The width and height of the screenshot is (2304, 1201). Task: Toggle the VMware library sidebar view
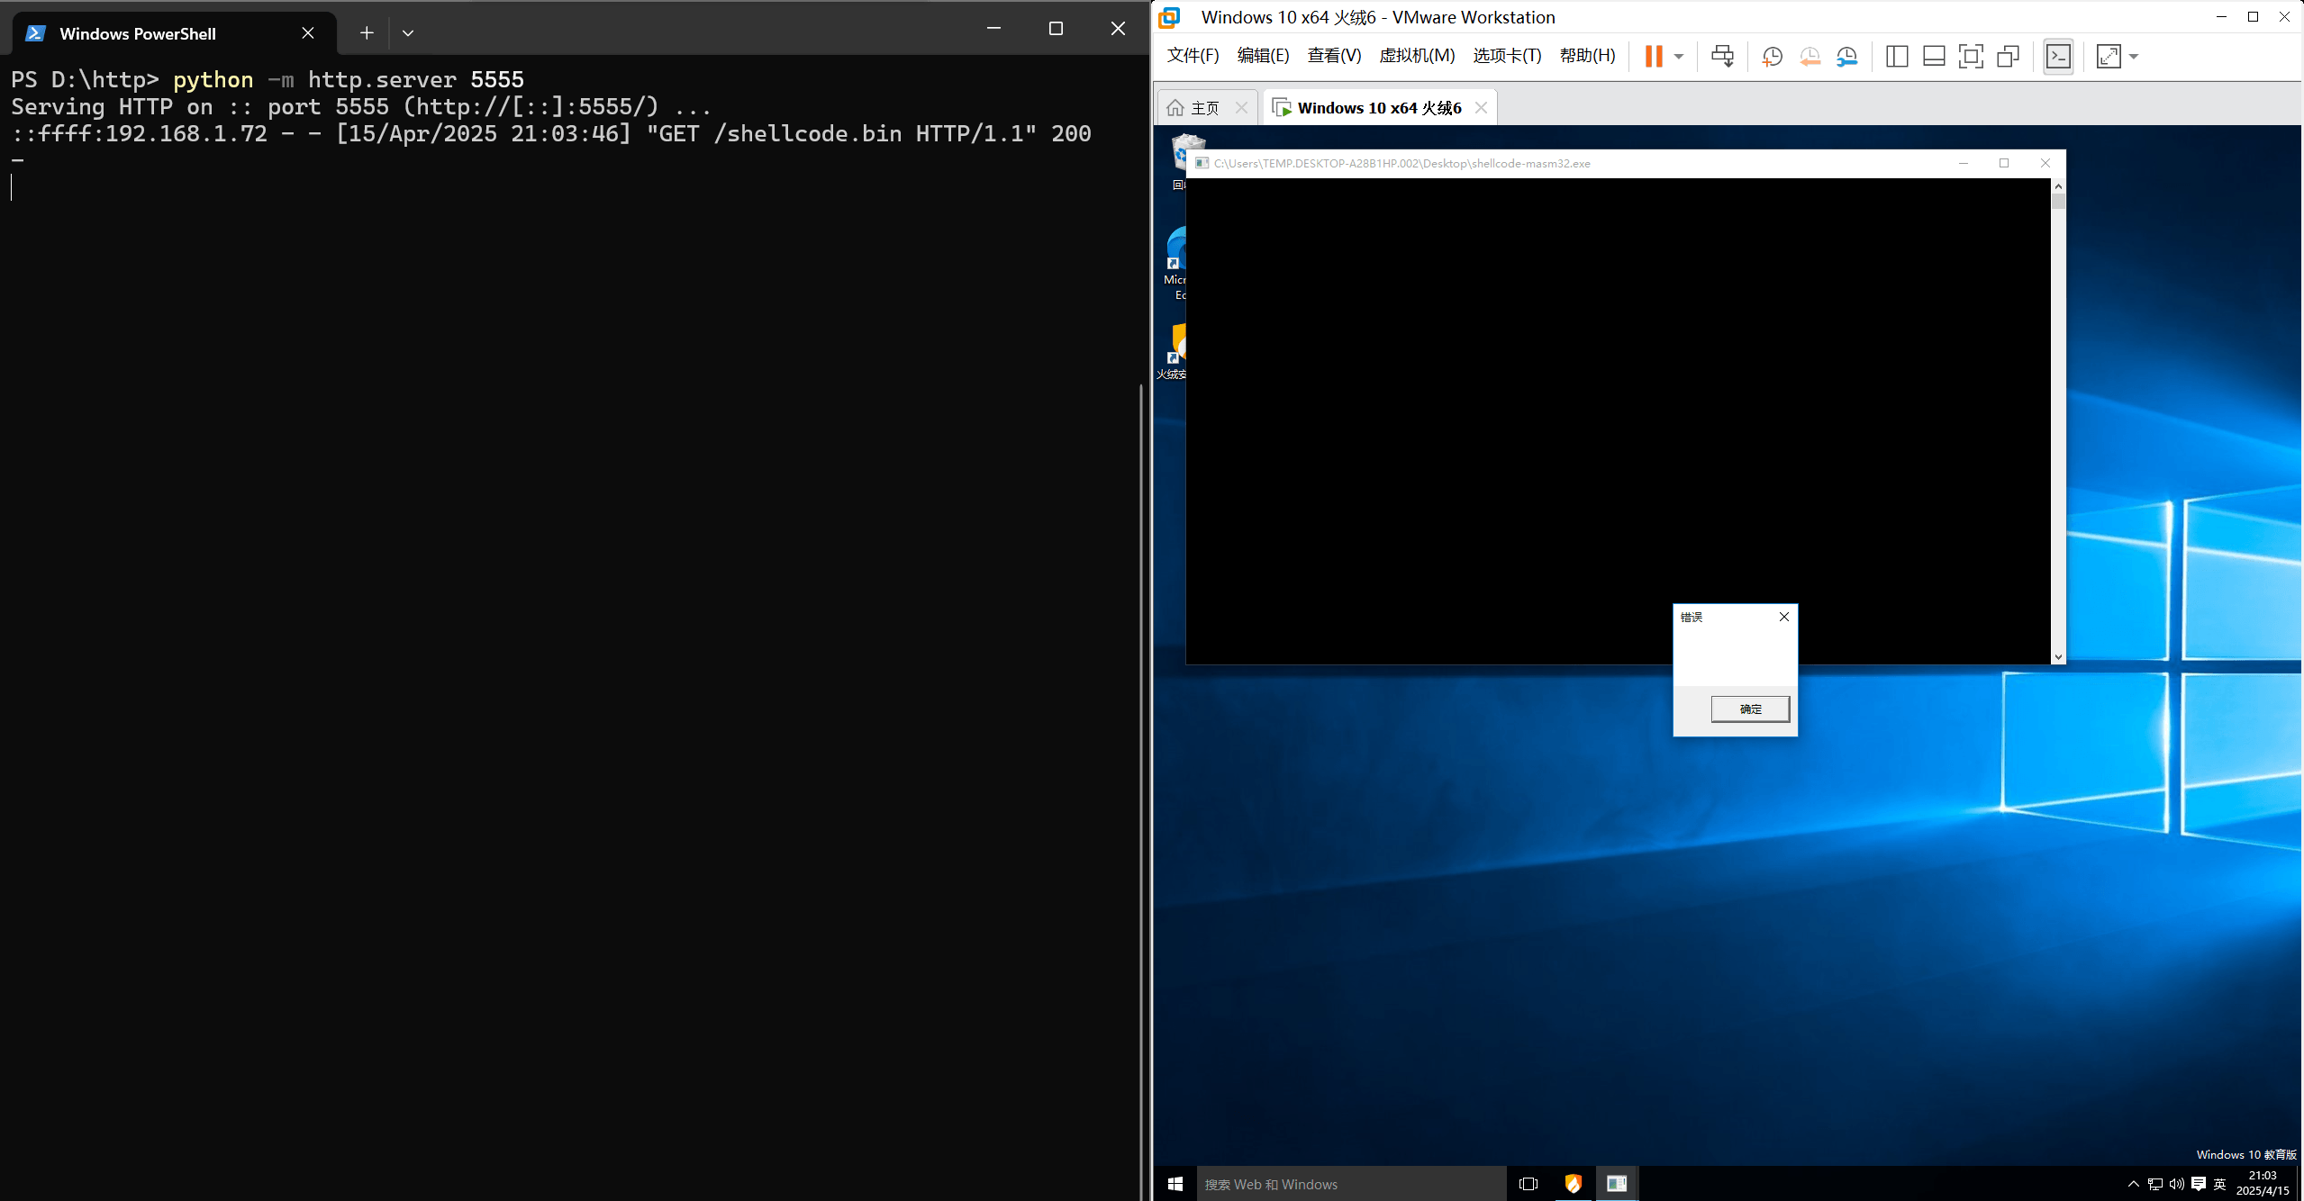point(1896,56)
